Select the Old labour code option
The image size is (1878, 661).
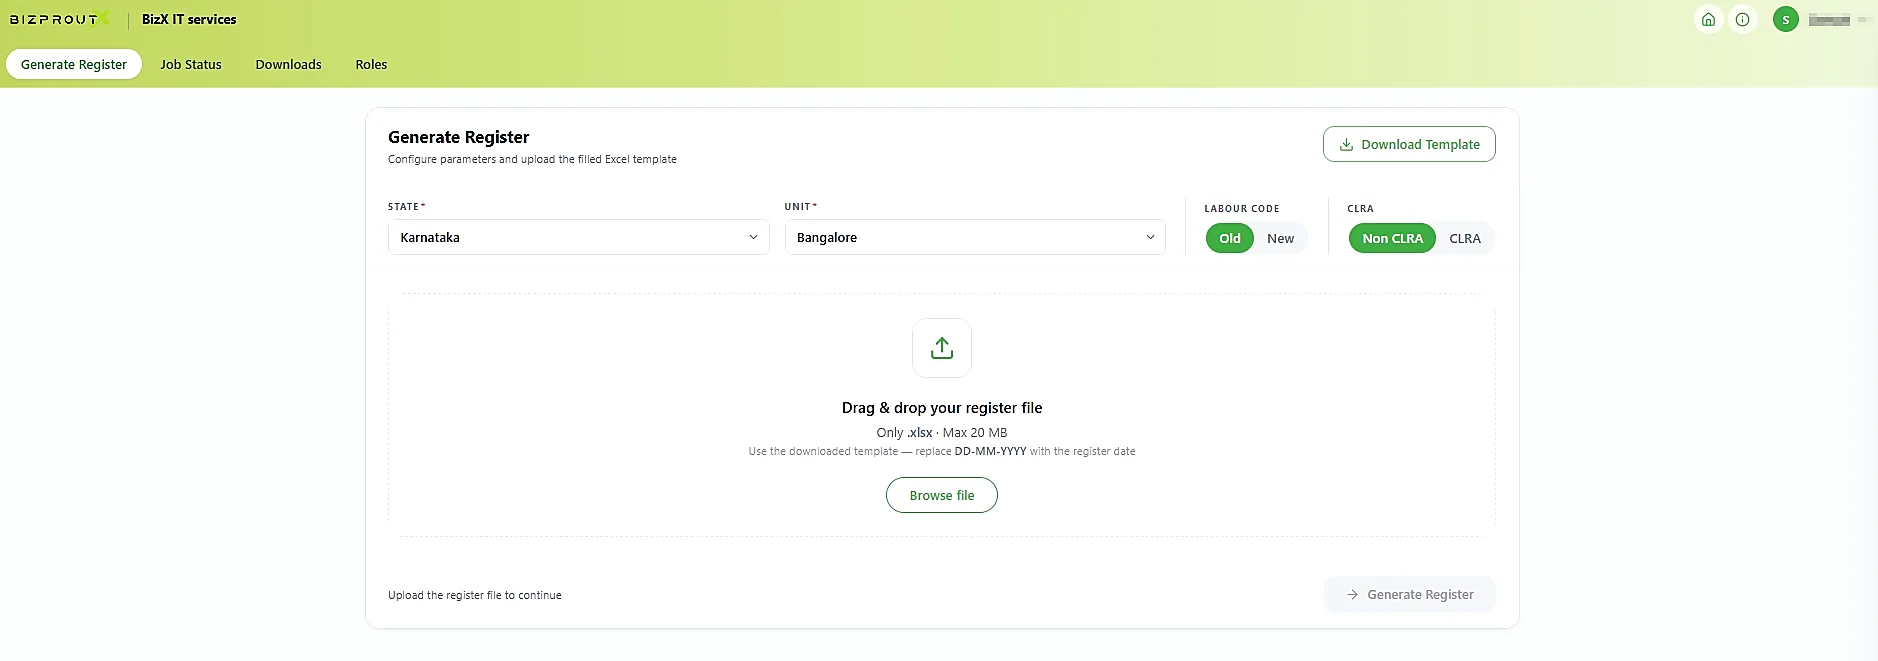(x=1230, y=238)
